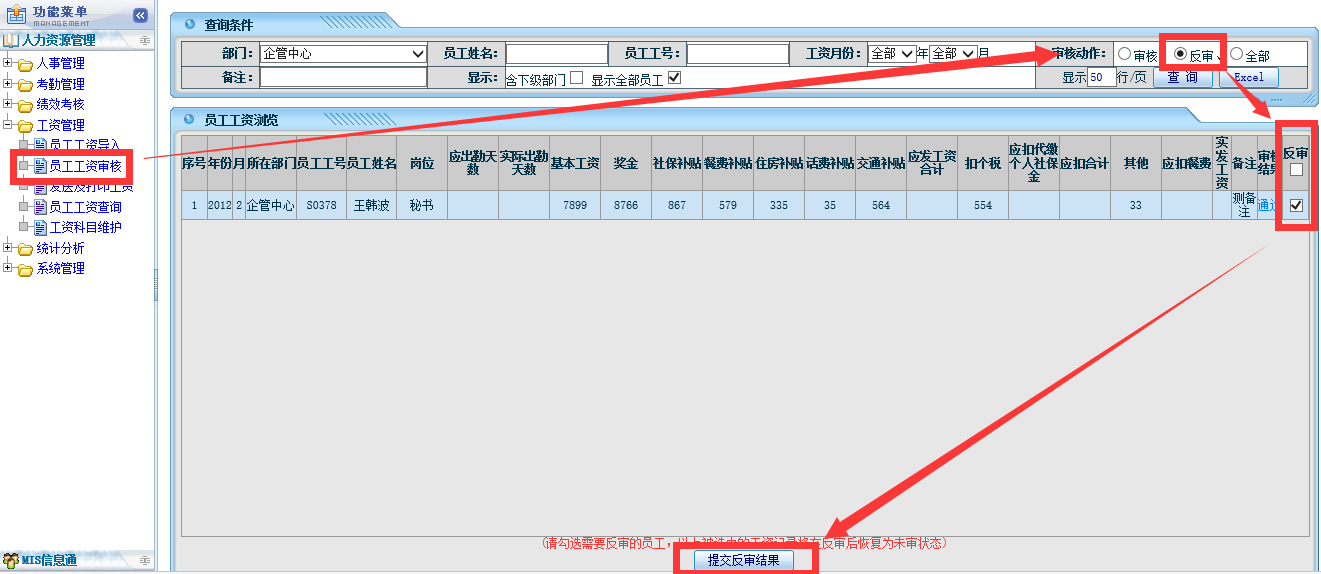Click the folder icon next to 人事管理

pos(25,64)
